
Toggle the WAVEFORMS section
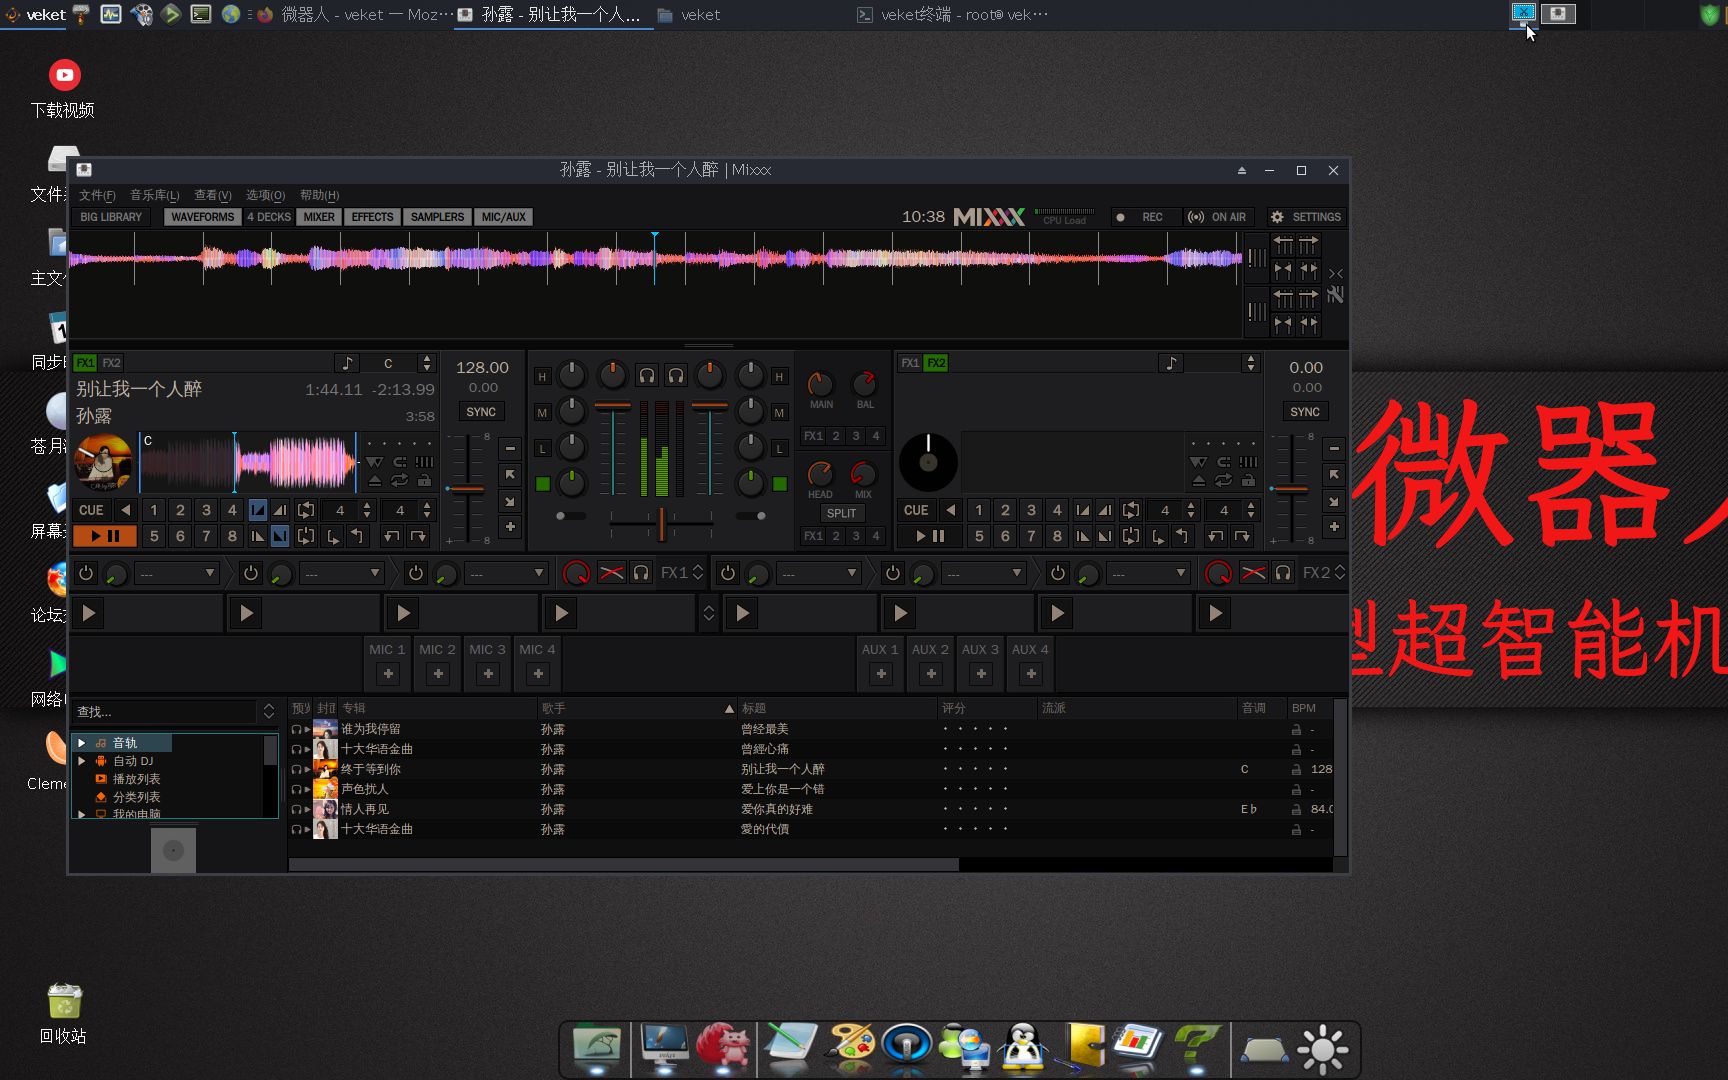tap(202, 217)
